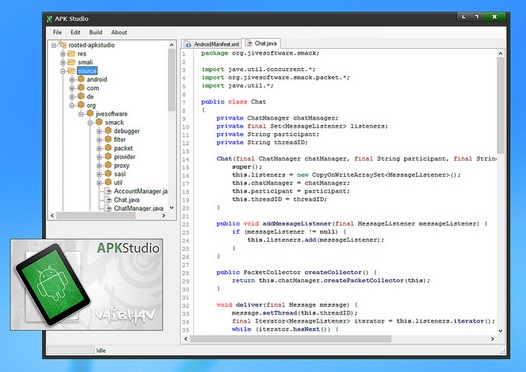This screenshot has width=526, height=372.
Task: Expand the filter package node
Action: [x=99, y=140]
